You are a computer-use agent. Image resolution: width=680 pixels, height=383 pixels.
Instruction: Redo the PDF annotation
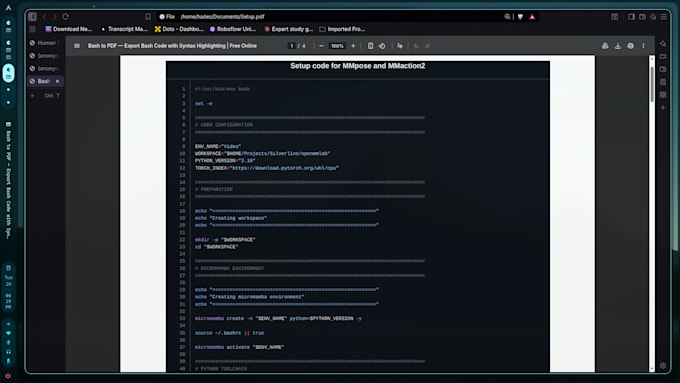pos(427,46)
